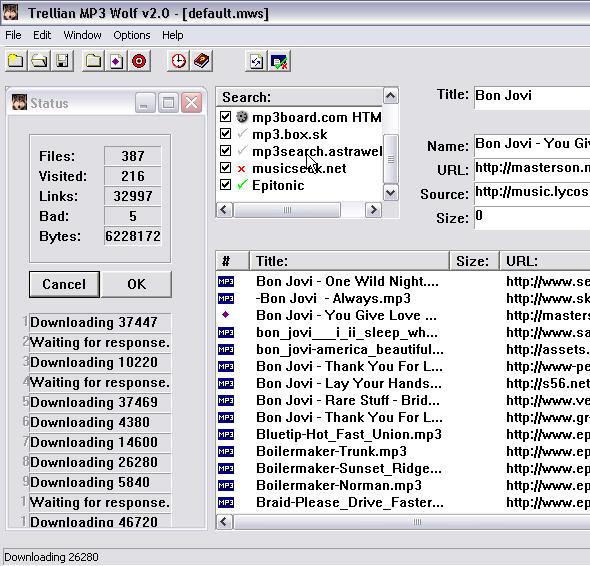Open the Options menu
Image resolution: width=590 pixels, height=566 pixels.
click(x=132, y=35)
